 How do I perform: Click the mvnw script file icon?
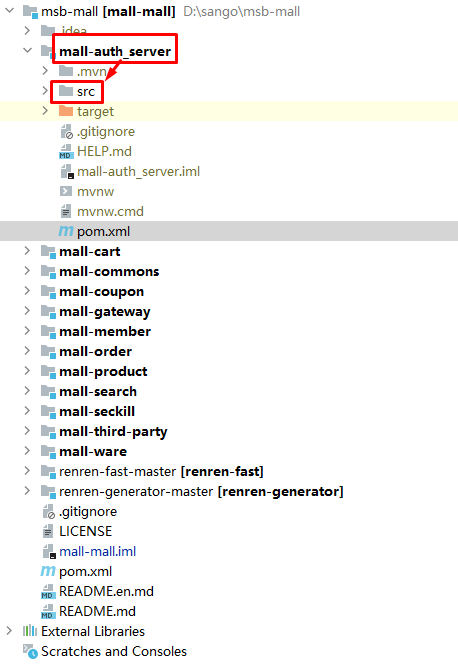[66, 191]
